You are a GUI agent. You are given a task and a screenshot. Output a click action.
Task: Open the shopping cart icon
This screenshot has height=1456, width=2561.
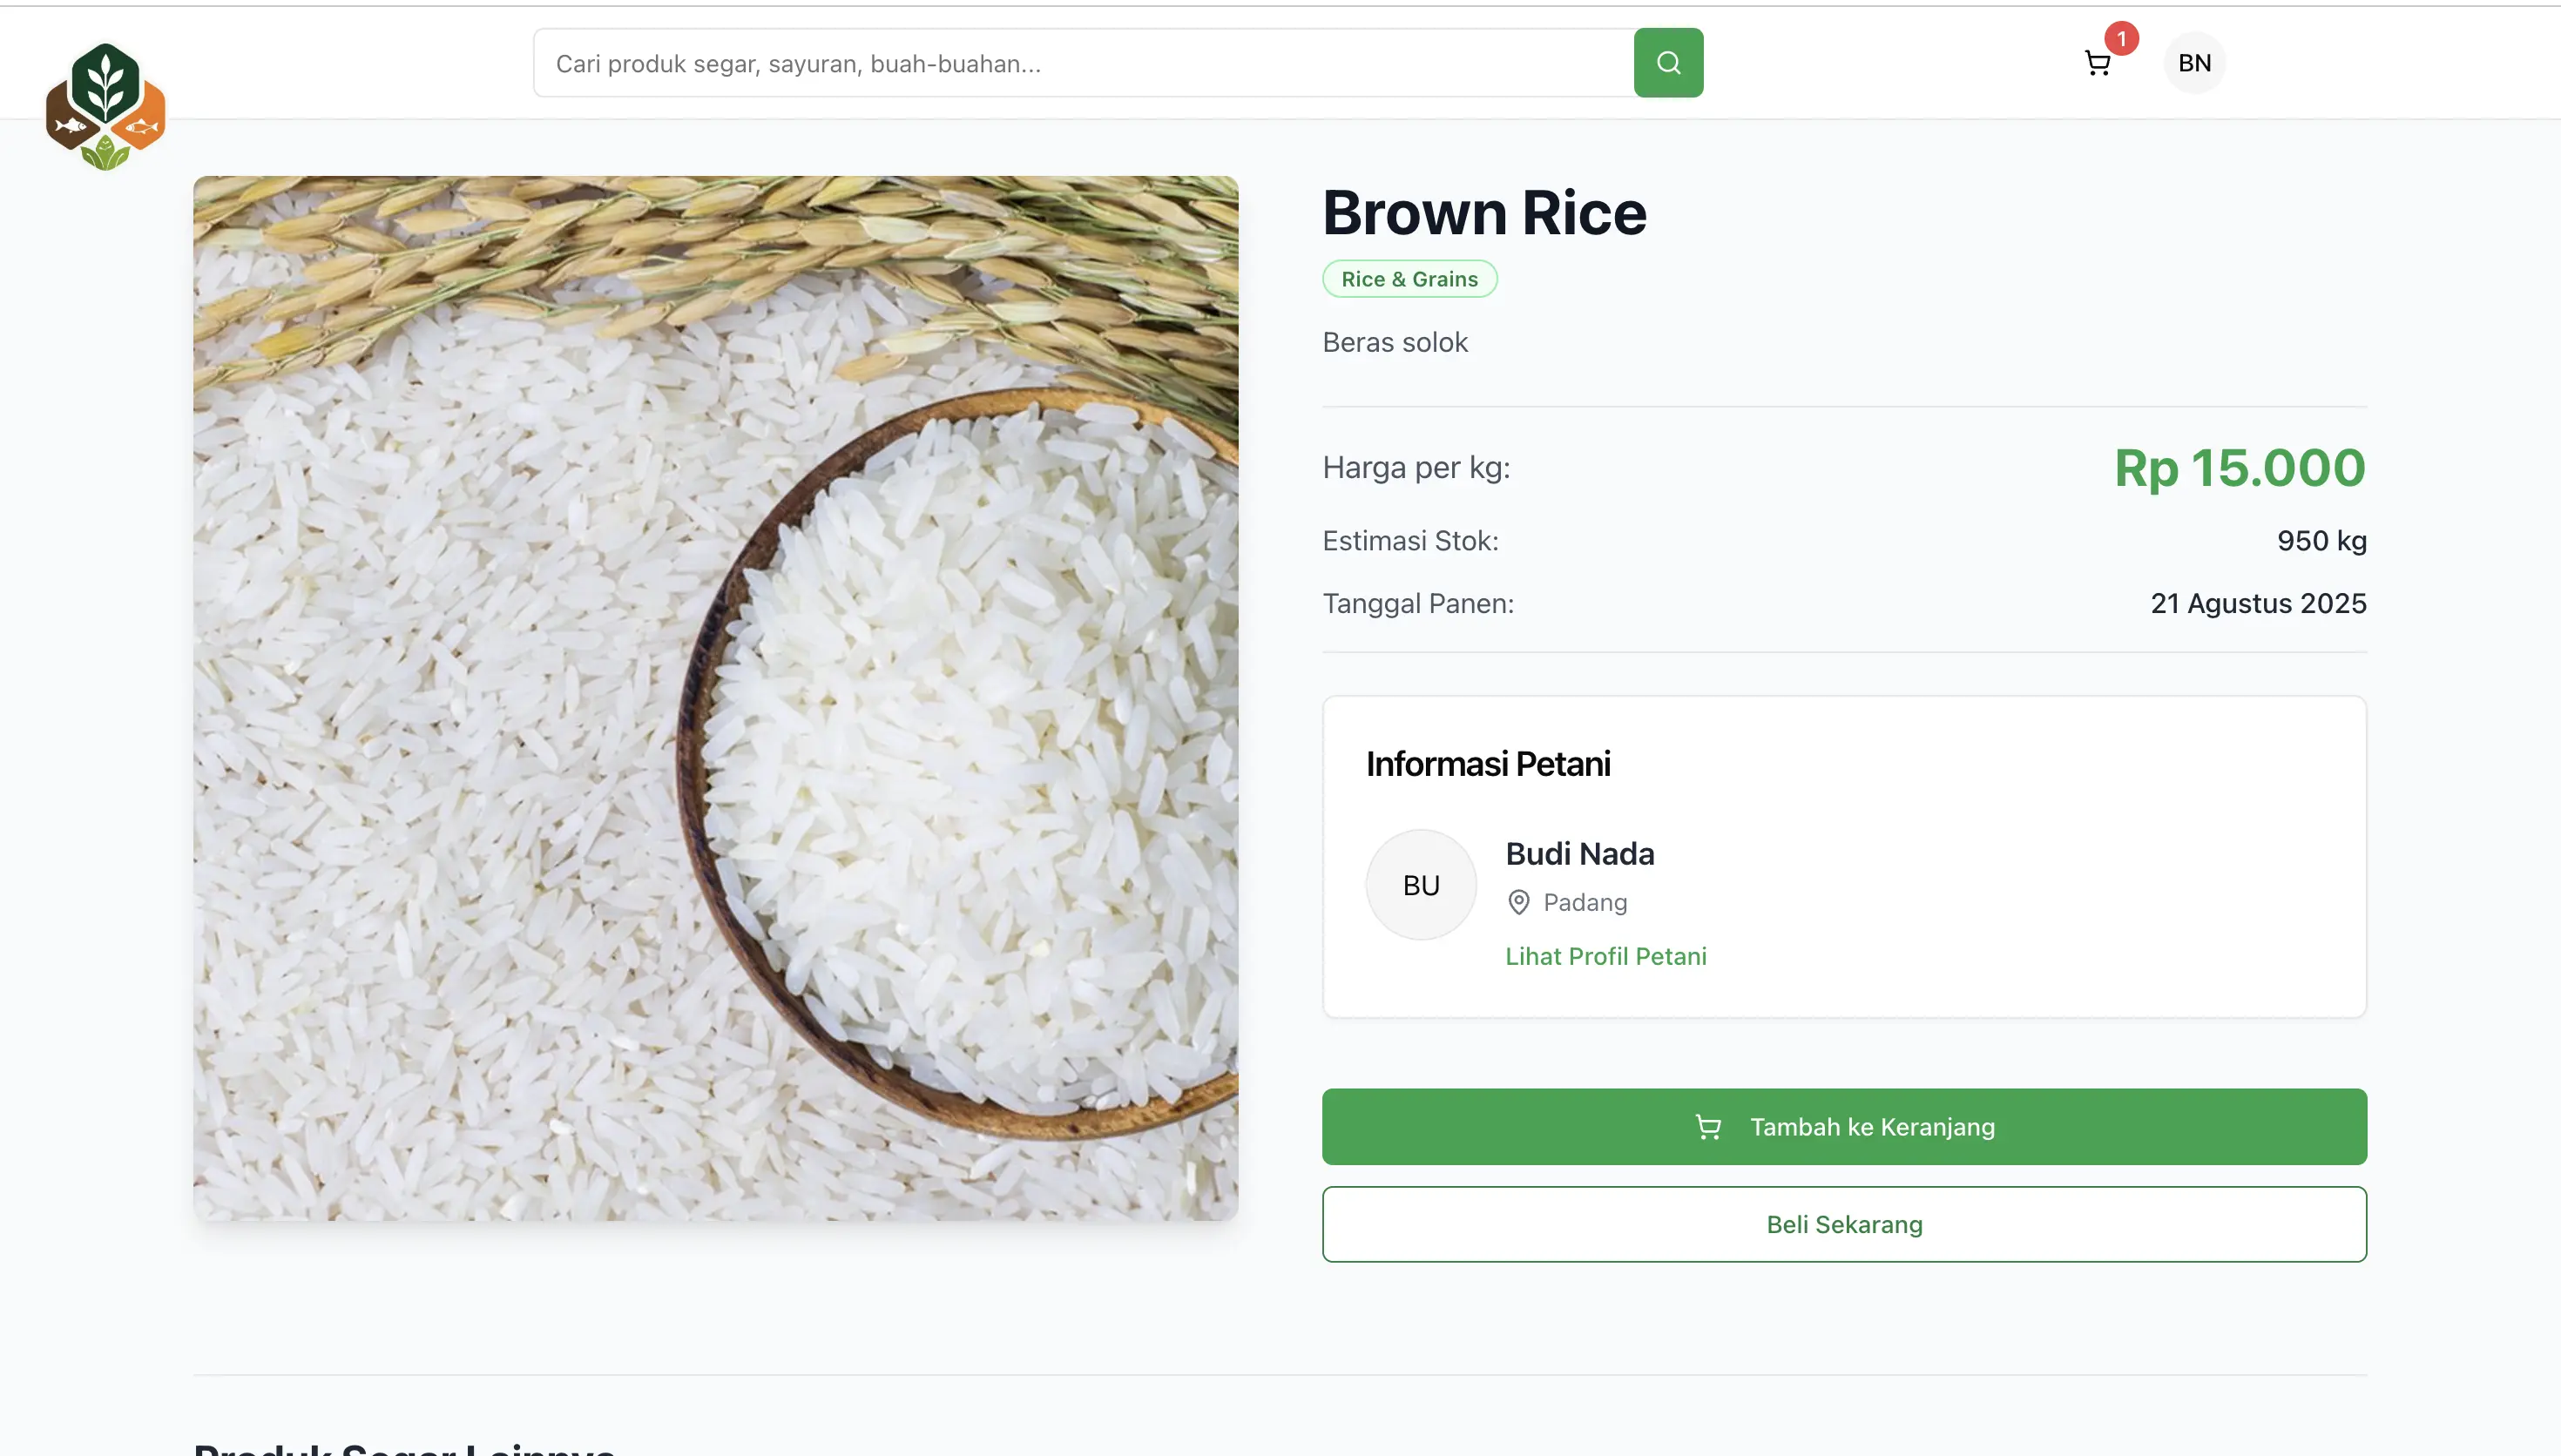click(x=2097, y=64)
